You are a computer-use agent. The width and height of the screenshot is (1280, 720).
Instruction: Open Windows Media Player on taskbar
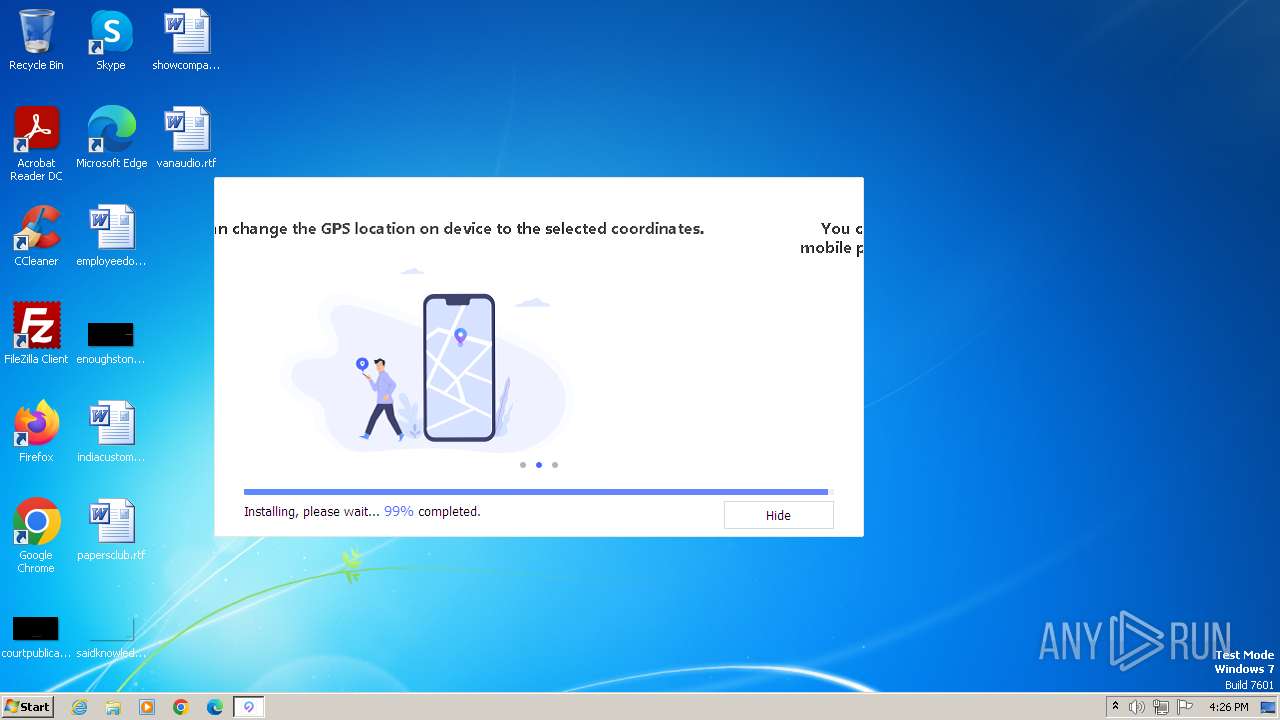[147, 707]
